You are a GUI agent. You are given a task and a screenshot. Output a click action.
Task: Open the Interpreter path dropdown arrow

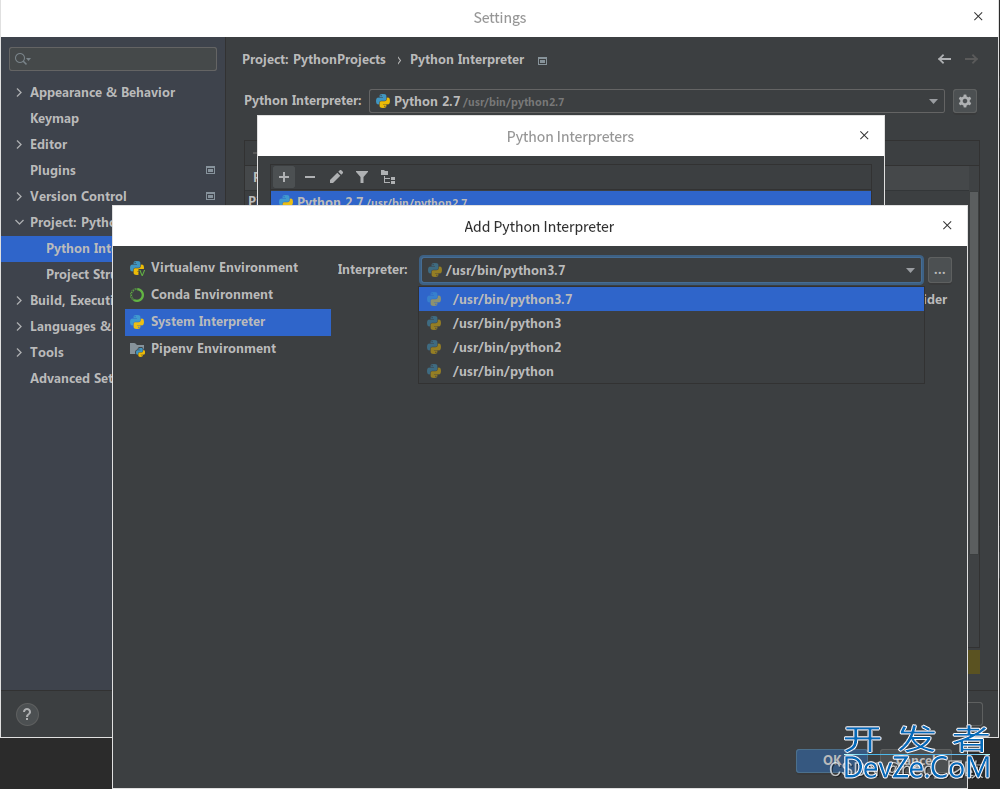tap(910, 270)
